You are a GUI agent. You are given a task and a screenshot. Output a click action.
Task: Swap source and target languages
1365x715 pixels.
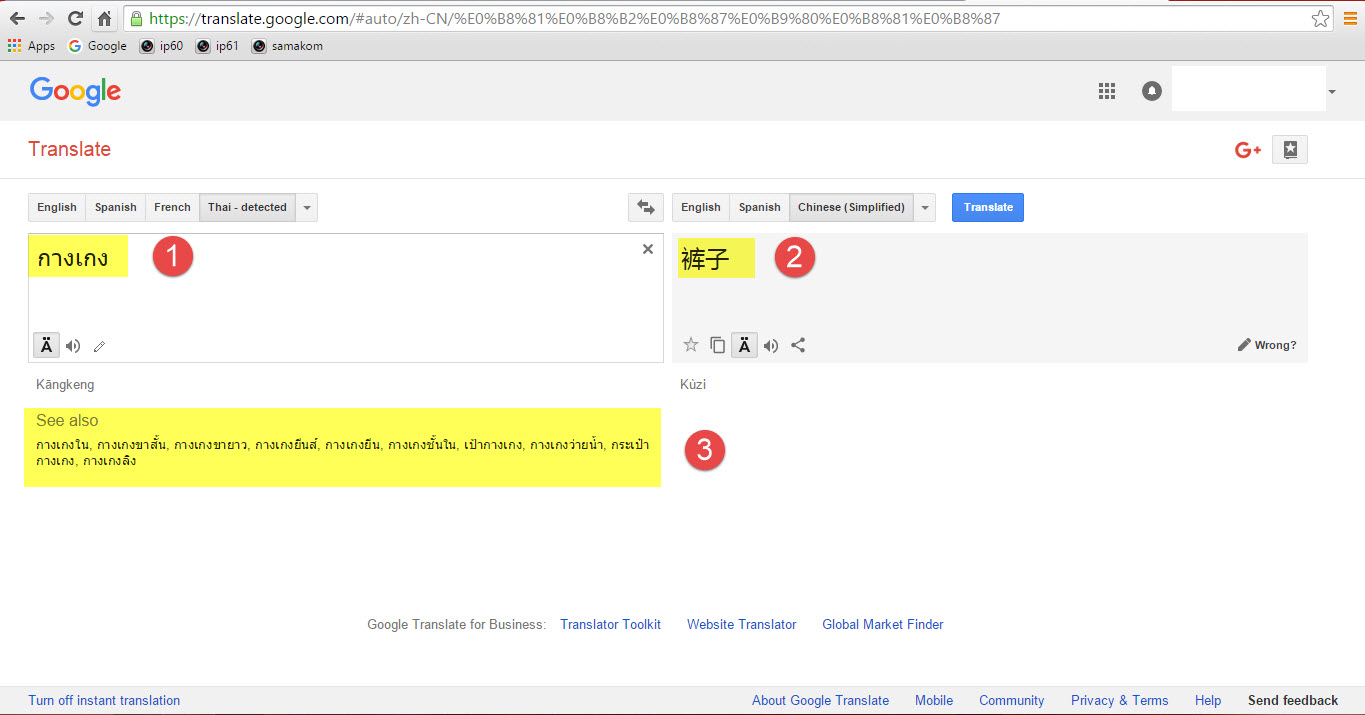[x=646, y=207]
